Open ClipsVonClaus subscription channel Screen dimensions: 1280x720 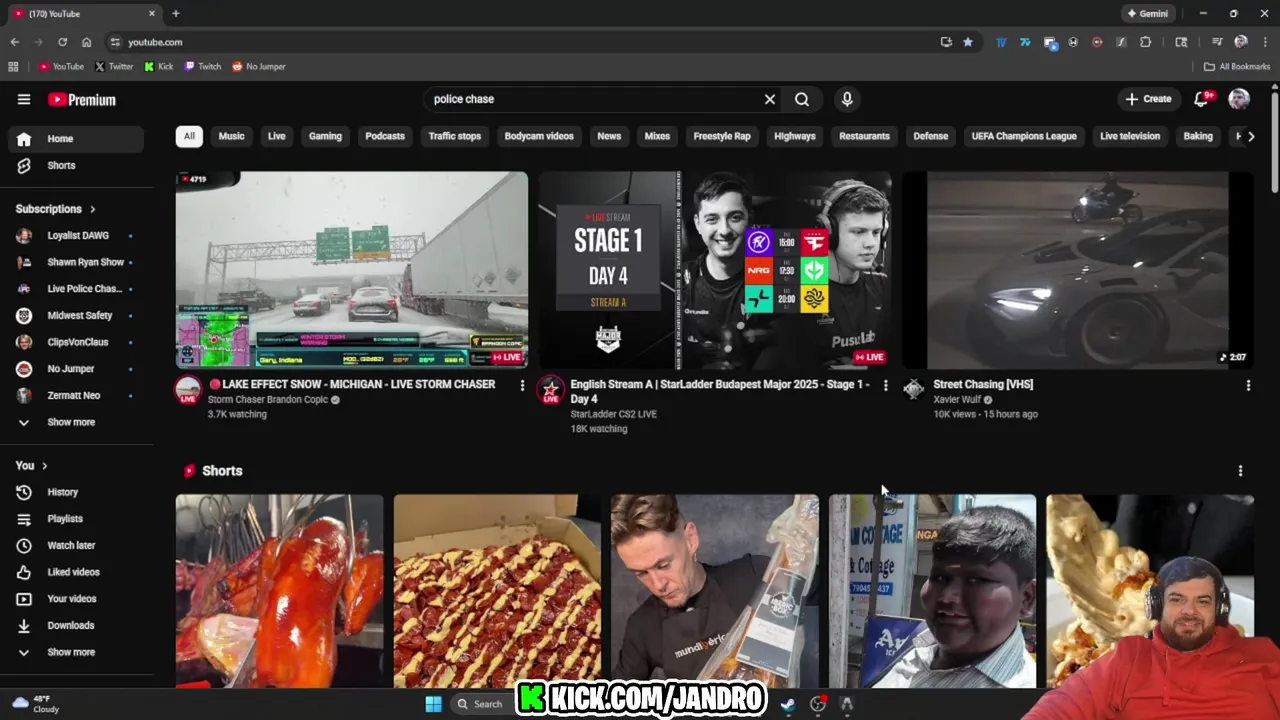pos(76,342)
